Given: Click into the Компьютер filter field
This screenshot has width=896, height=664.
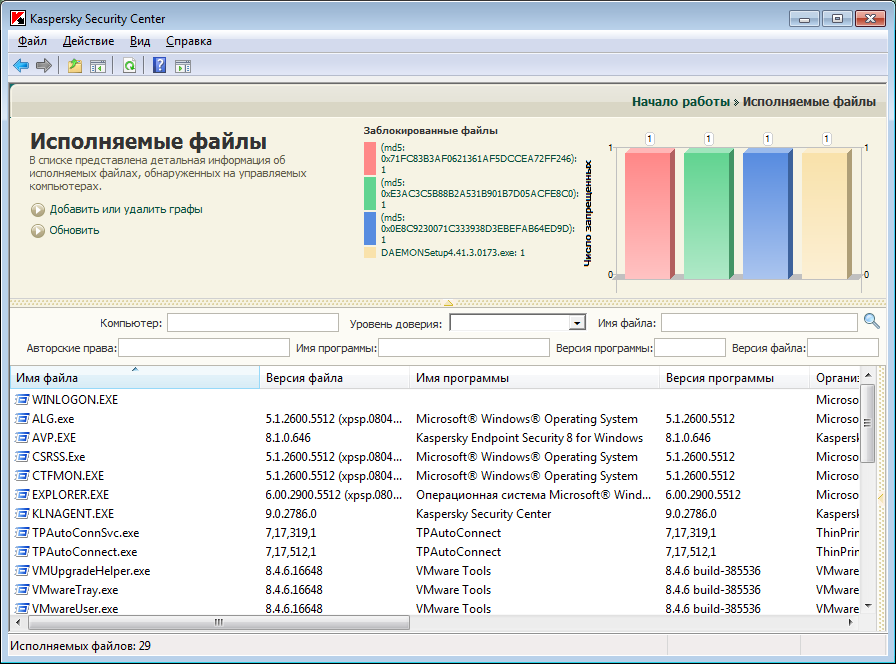Looking at the screenshot, I should pyautogui.click(x=252, y=322).
